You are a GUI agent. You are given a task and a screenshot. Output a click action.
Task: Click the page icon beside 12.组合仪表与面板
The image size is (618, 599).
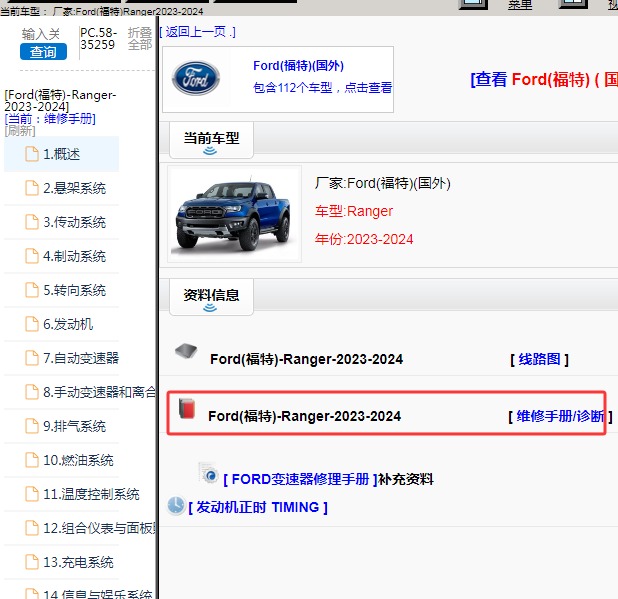[32, 528]
